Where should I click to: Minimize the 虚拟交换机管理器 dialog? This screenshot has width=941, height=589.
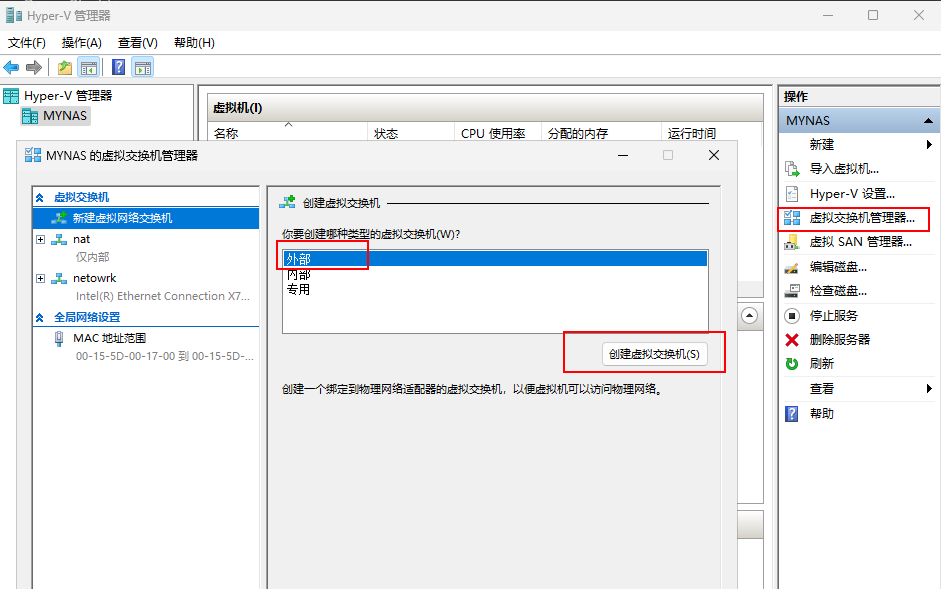[623, 156]
